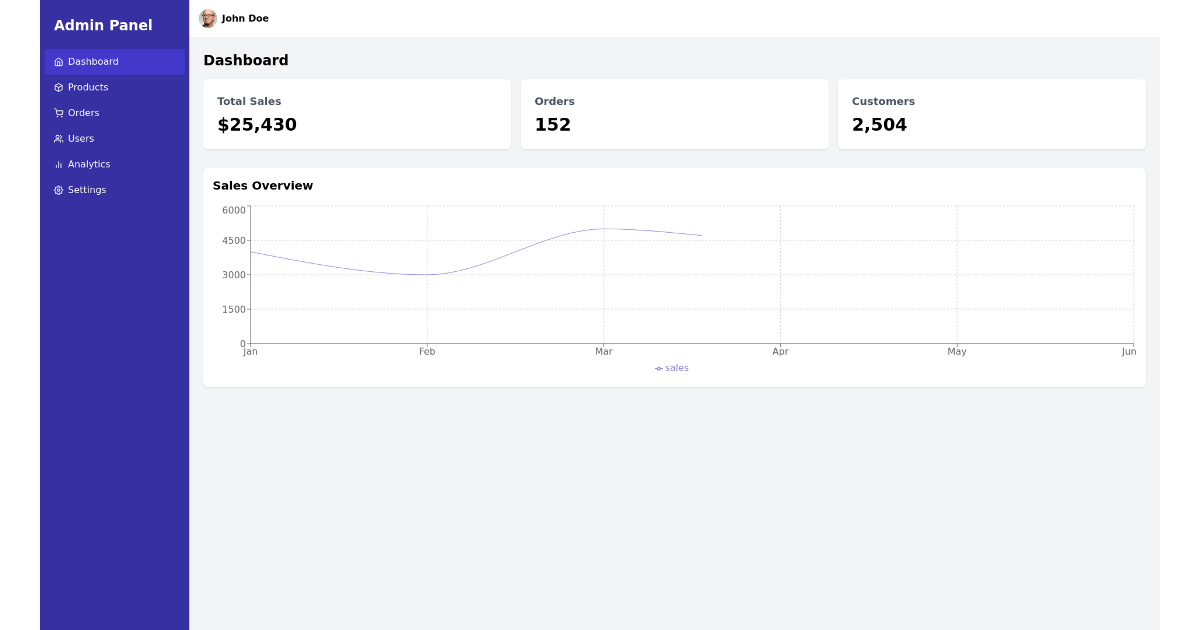
Task: Expand the Analytics section
Action: (x=88, y=164)
